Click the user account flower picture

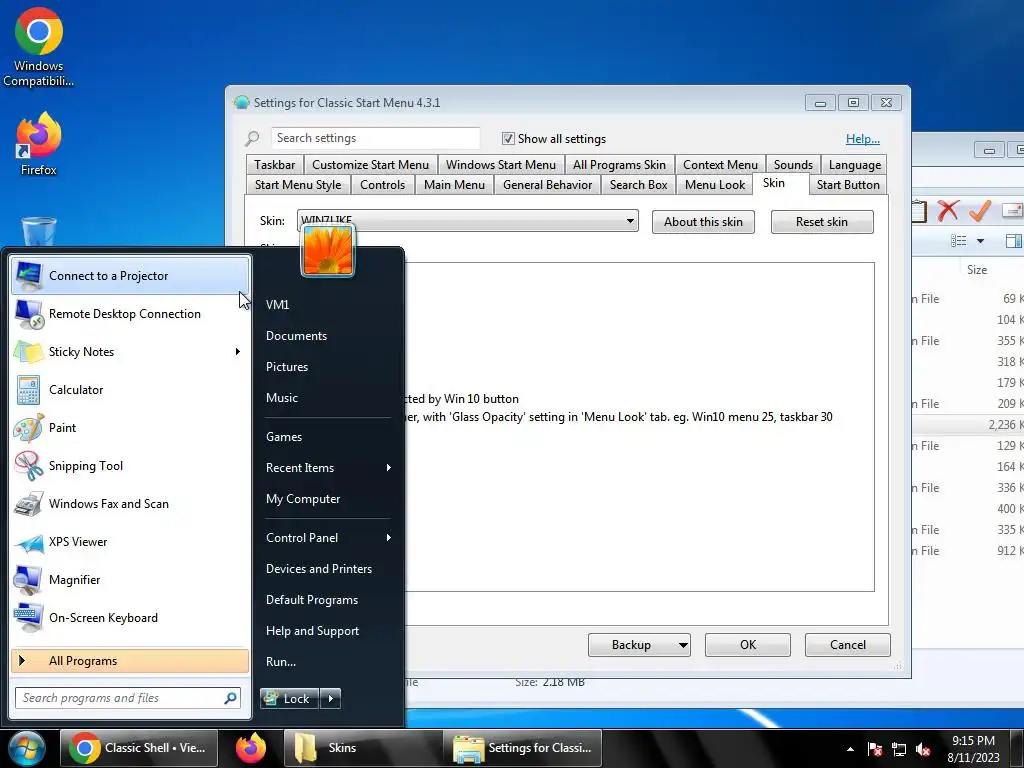[x=327, y=251]
